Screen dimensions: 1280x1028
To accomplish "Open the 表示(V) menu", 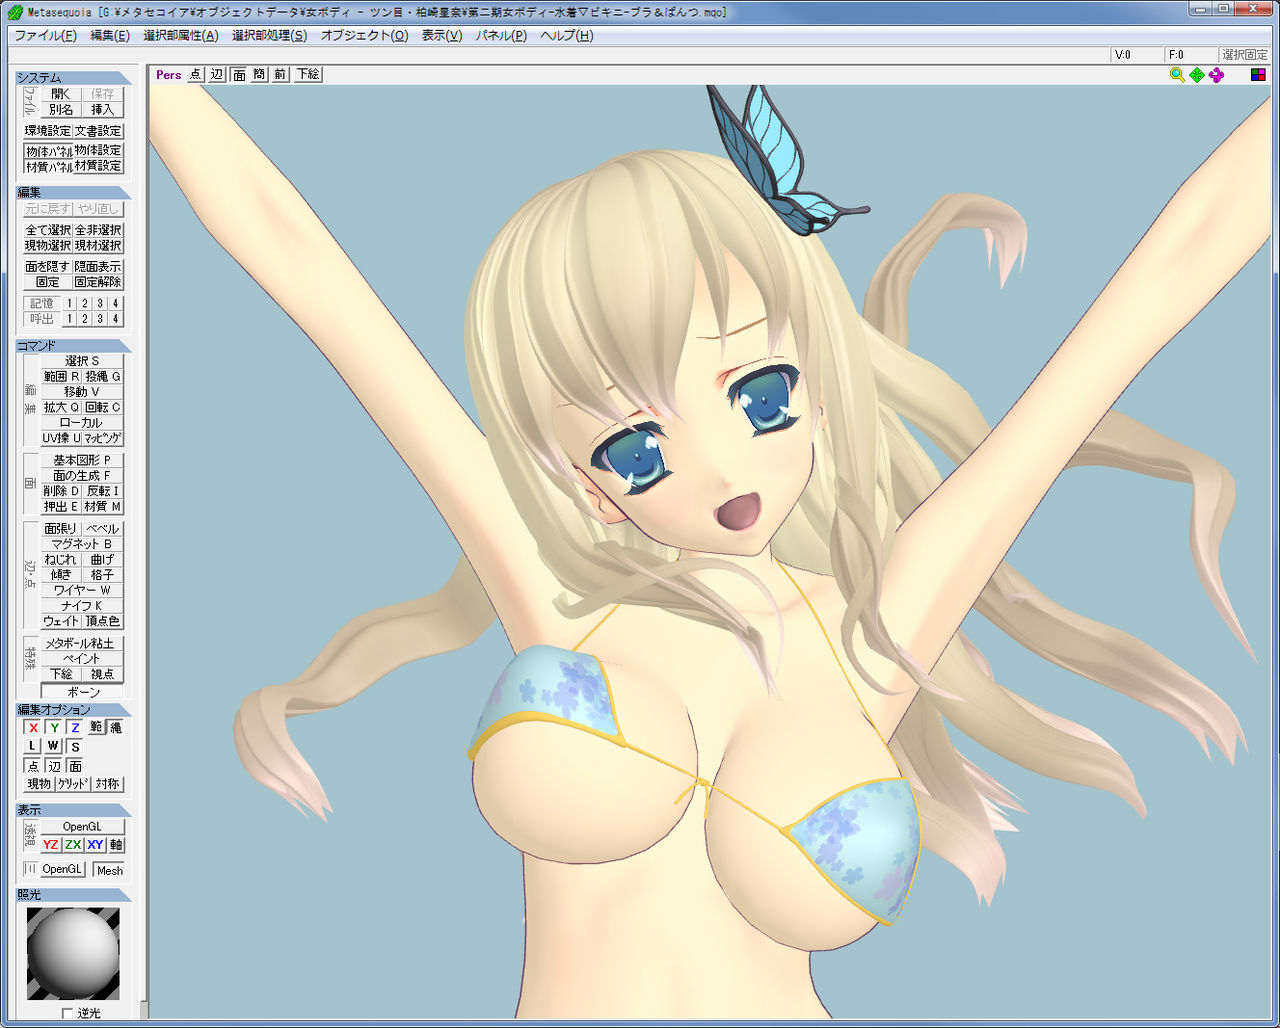I will click(442, 36).
